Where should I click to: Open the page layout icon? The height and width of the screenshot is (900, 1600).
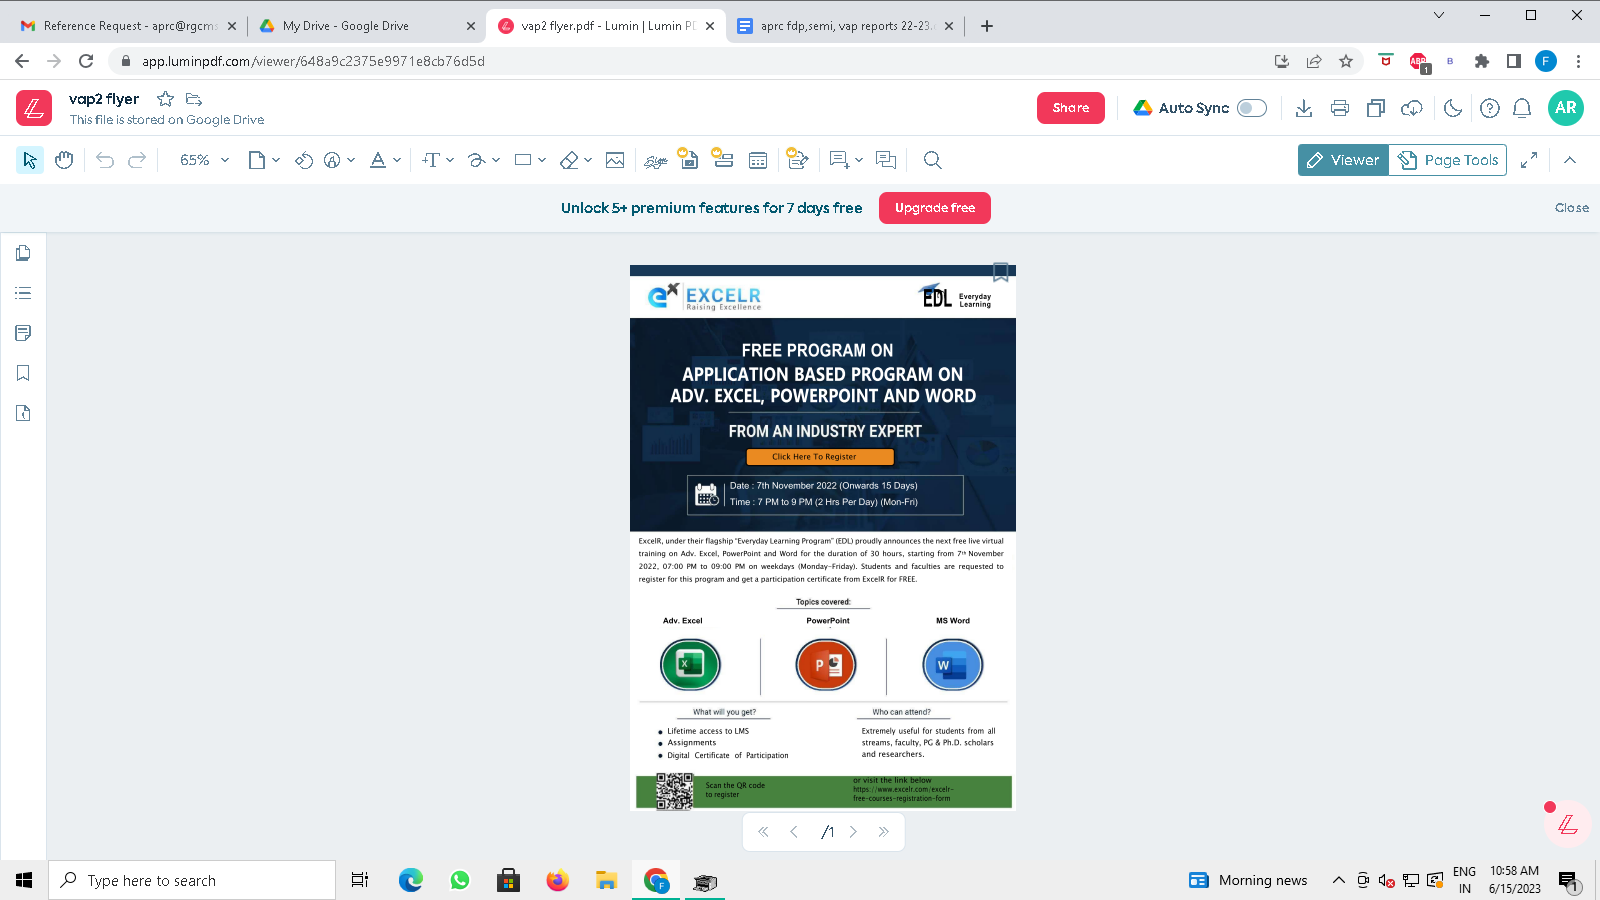pyautogui.click(x=257, y=160)
